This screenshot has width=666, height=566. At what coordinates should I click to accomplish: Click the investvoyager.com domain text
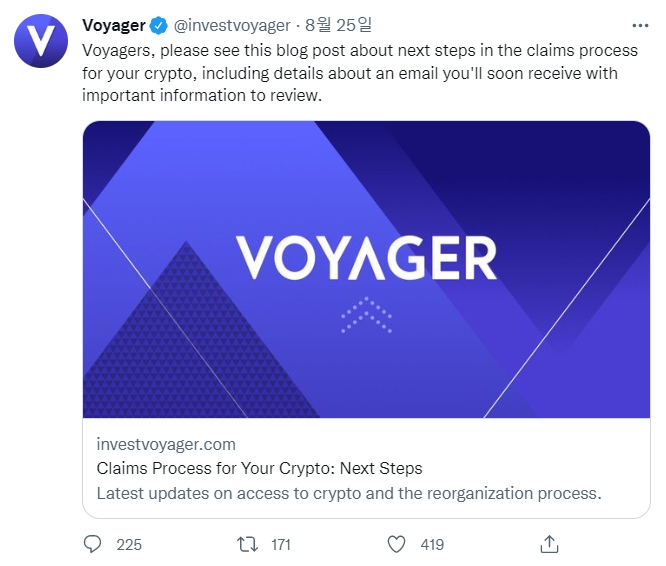(x=166, y=444)
